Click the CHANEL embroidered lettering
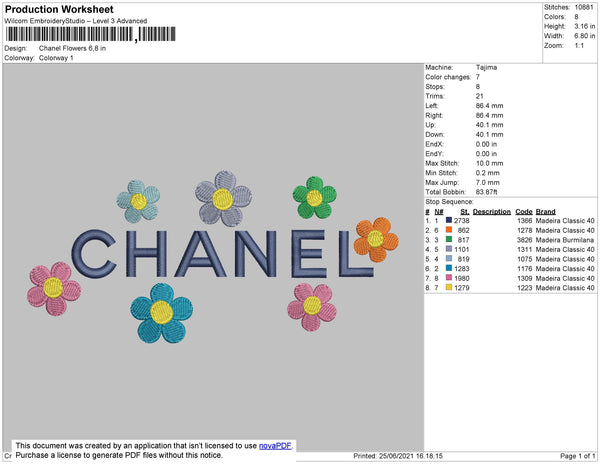The width and height of the screenshot is (600, 464). 222,254
